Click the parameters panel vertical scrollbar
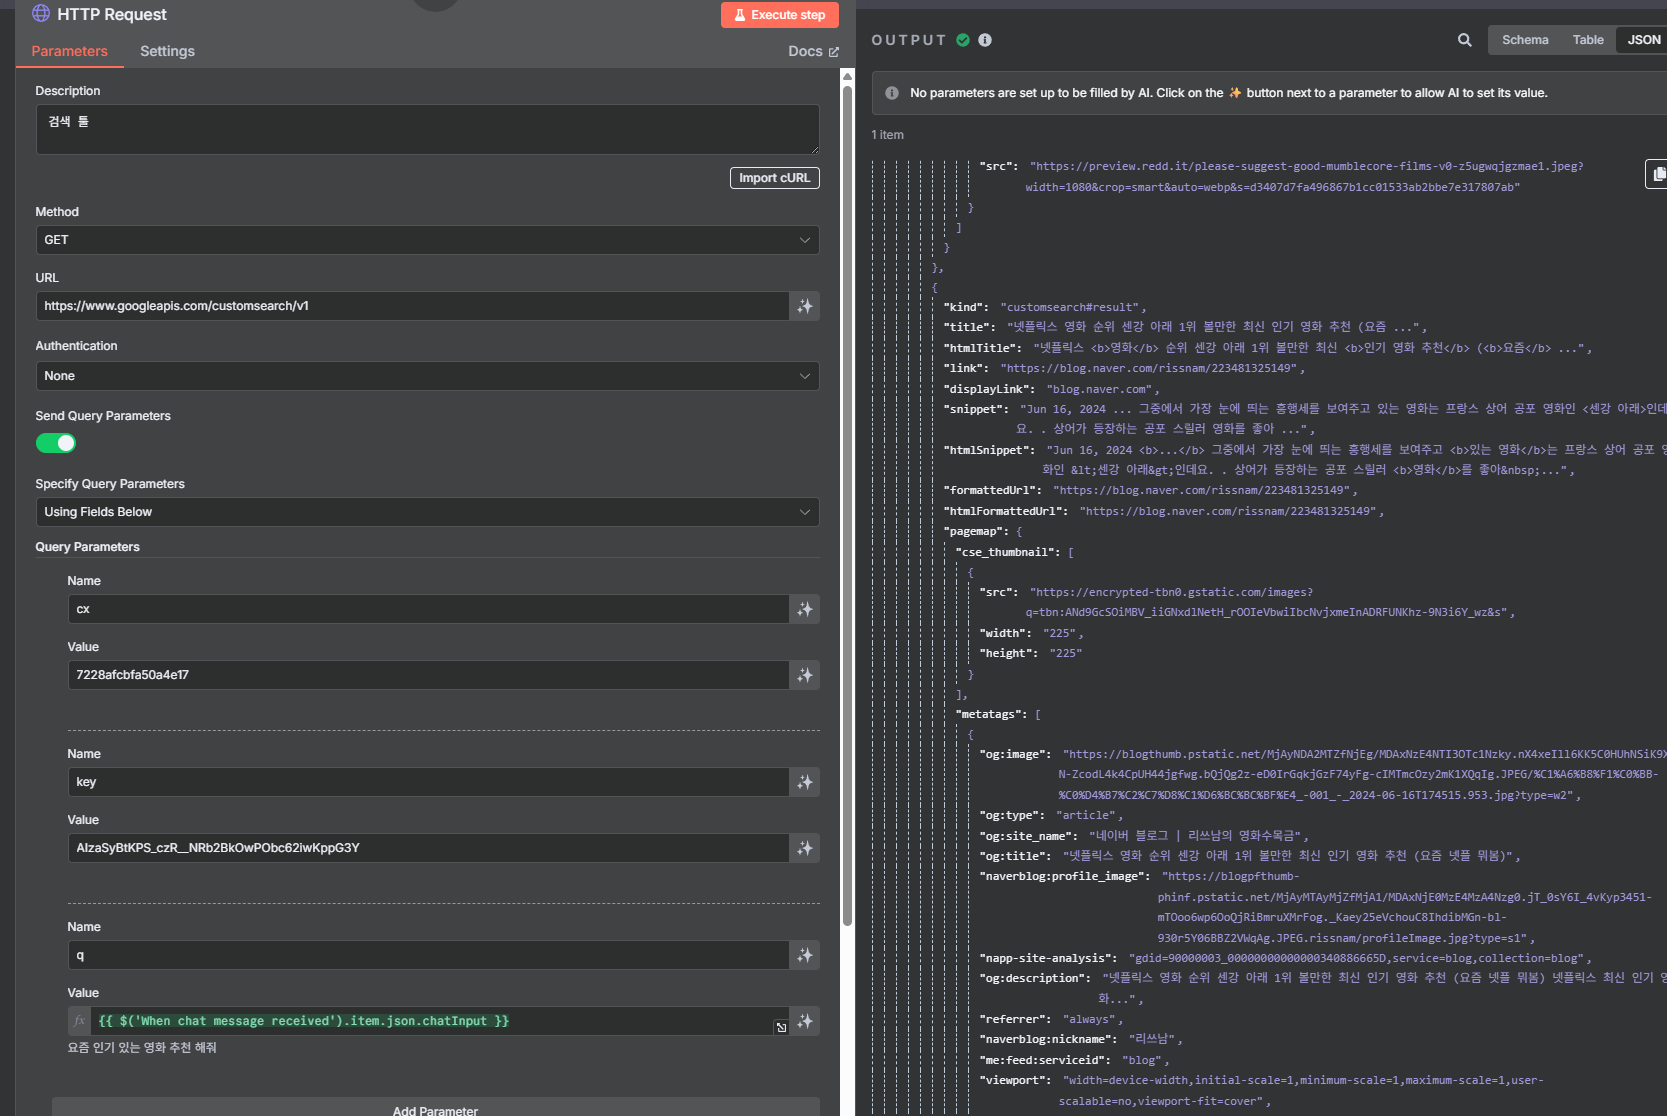Viewport: 1667px width, 1116px height. (x=847, y=505)
